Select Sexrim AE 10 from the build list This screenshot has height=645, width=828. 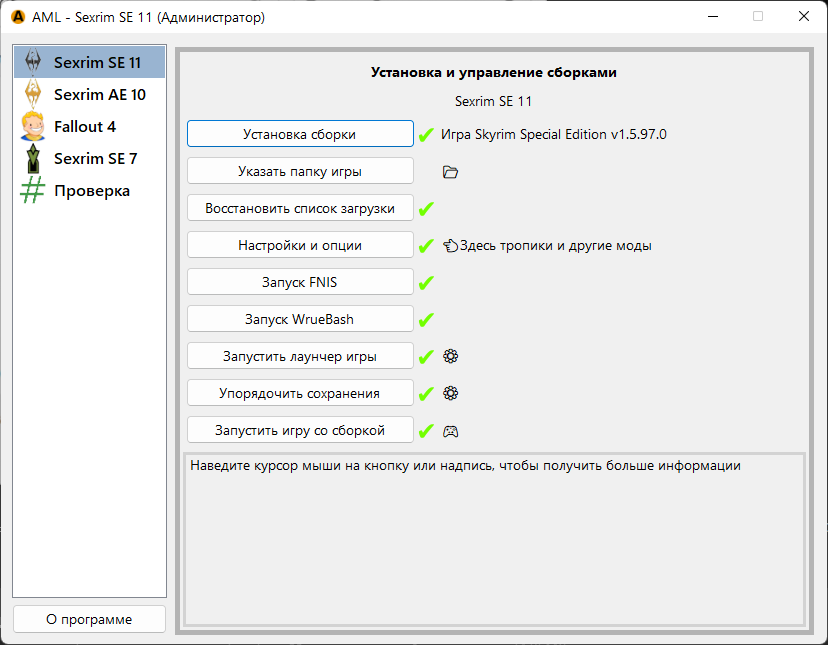coord(99,95)
